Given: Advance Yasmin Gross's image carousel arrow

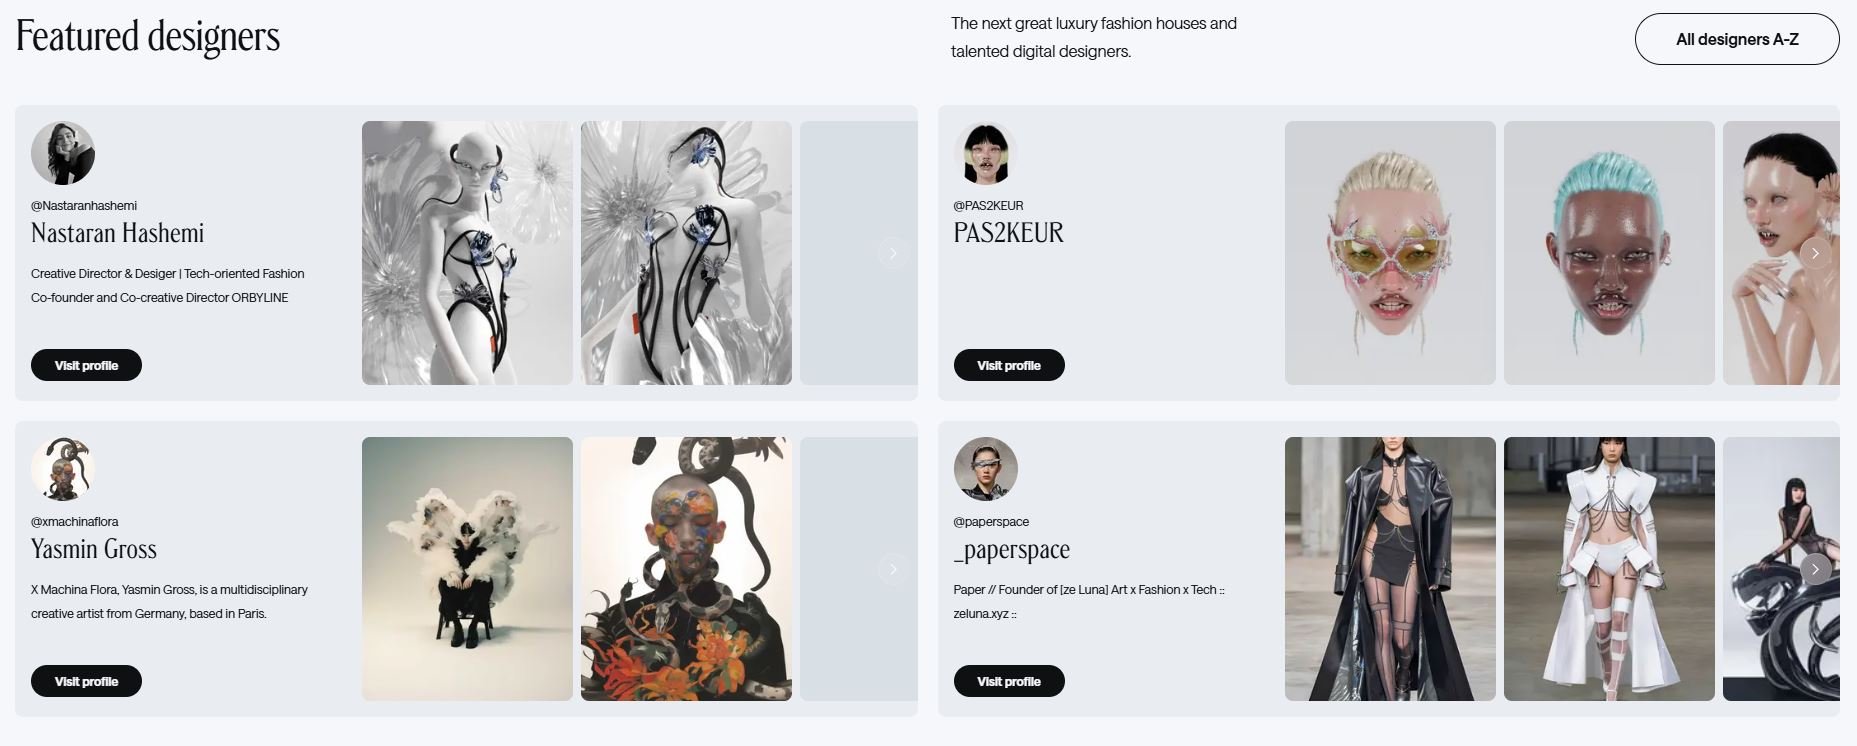Looking at the screenshot, I should point(893,569).
